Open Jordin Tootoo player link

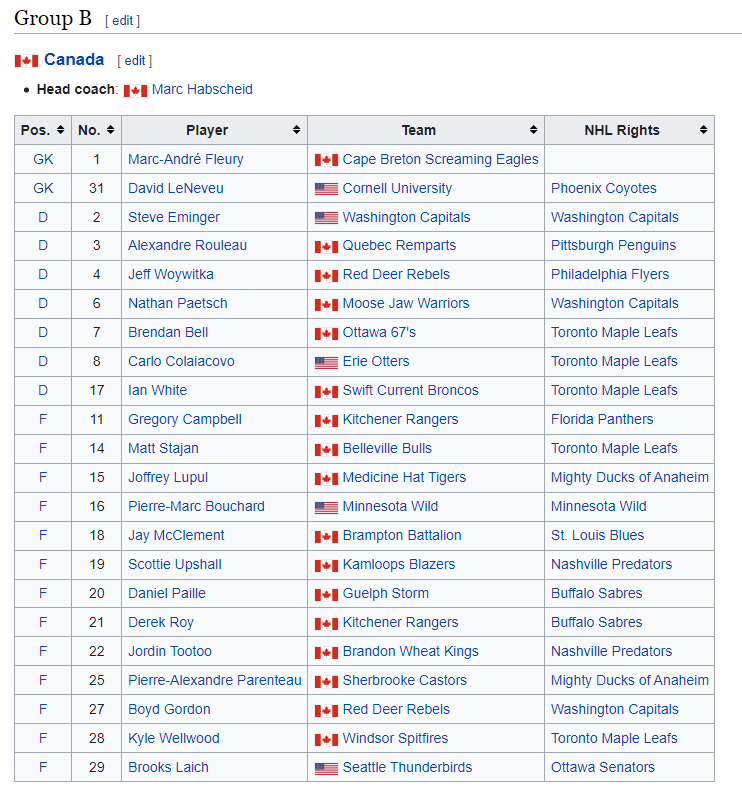170,651
